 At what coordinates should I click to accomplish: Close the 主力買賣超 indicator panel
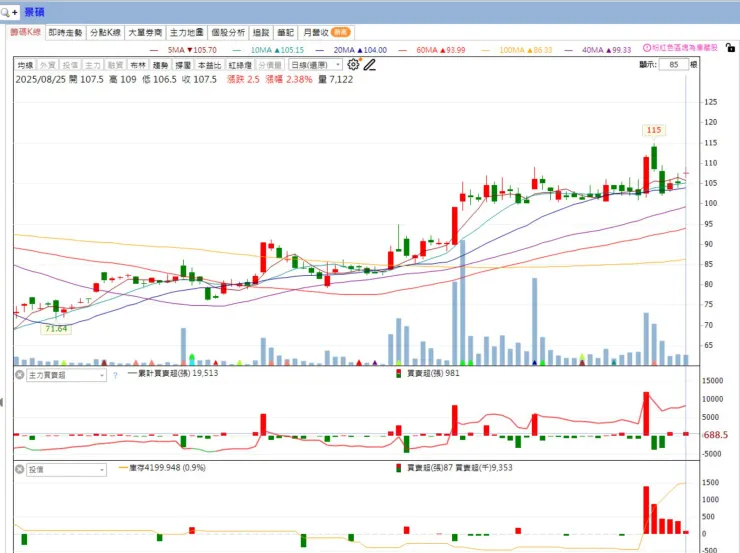coord(19,375)
